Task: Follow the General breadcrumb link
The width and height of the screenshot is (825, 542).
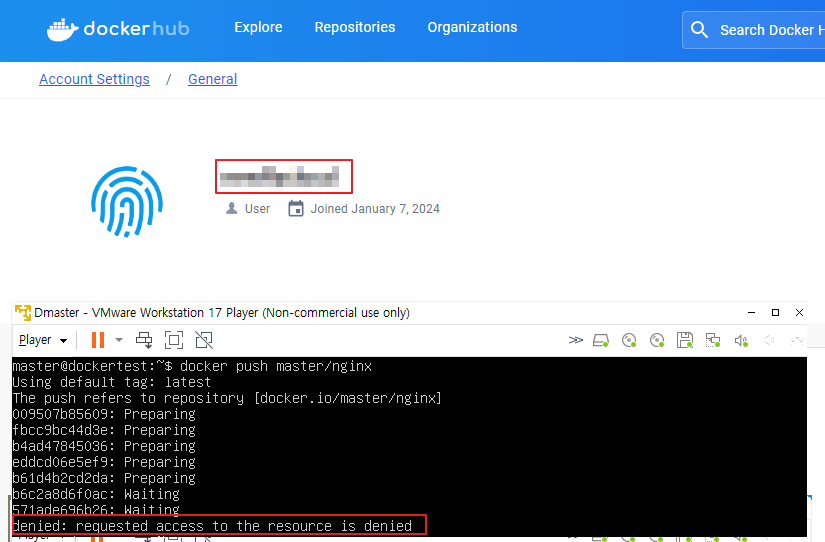Action: [213, 79]
